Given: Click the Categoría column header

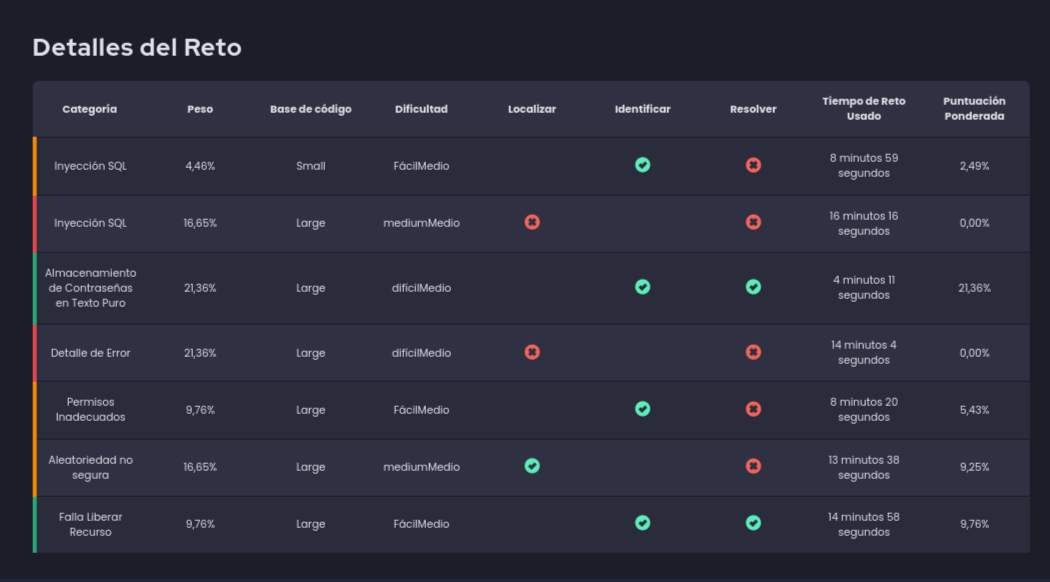Looking at the screenshot, I should tap(90, 109).
